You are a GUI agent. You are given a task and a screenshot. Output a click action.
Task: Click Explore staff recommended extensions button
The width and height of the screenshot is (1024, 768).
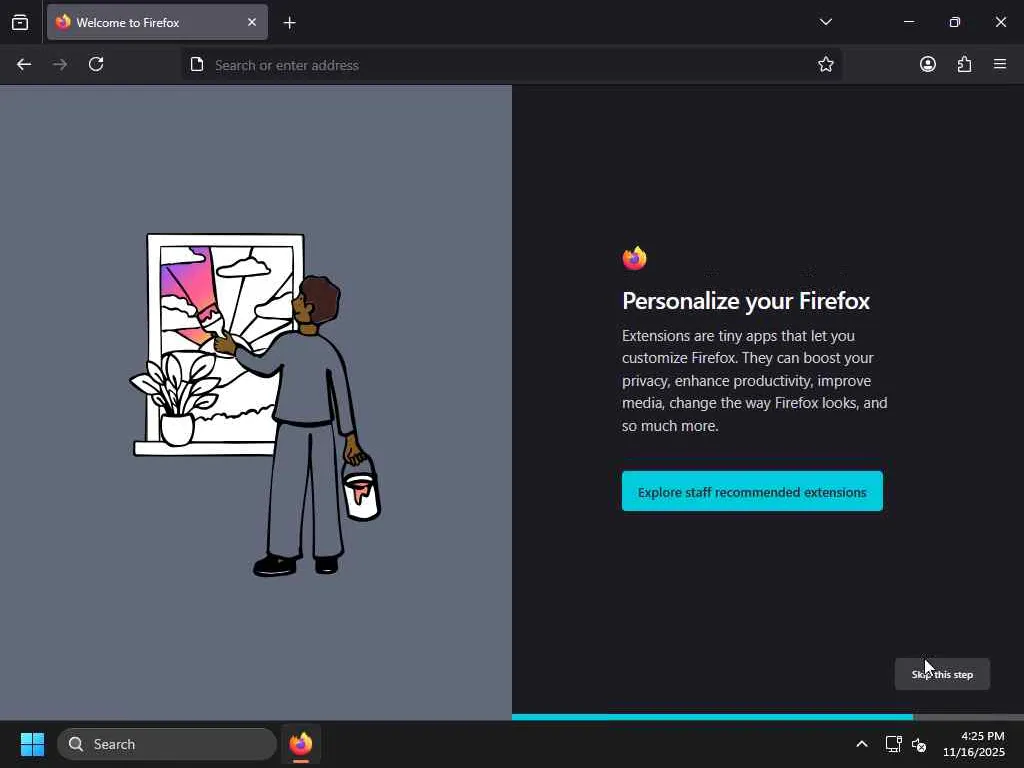752,491
